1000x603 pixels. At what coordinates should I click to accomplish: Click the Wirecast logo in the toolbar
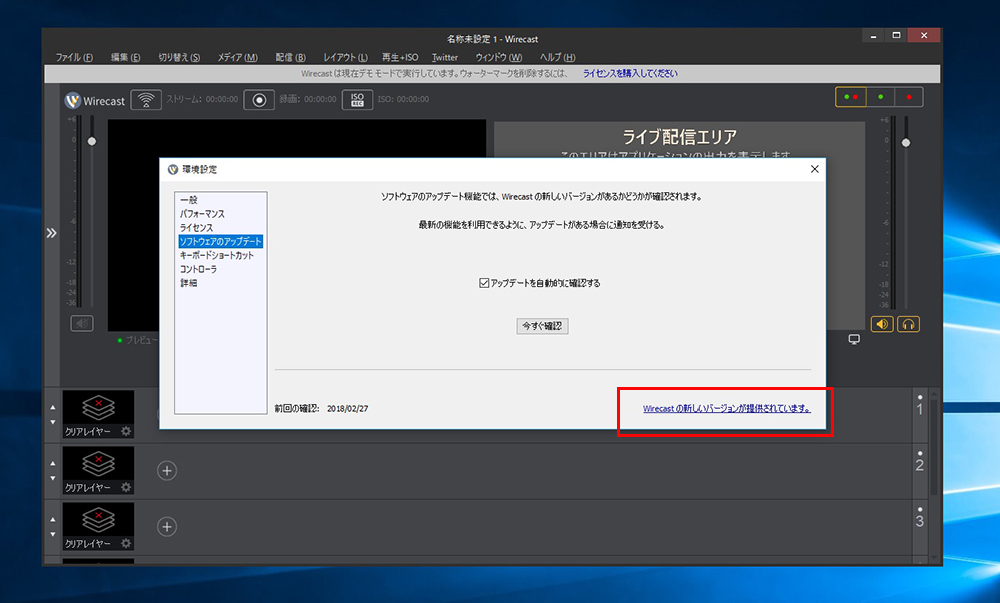coord(95,101)
